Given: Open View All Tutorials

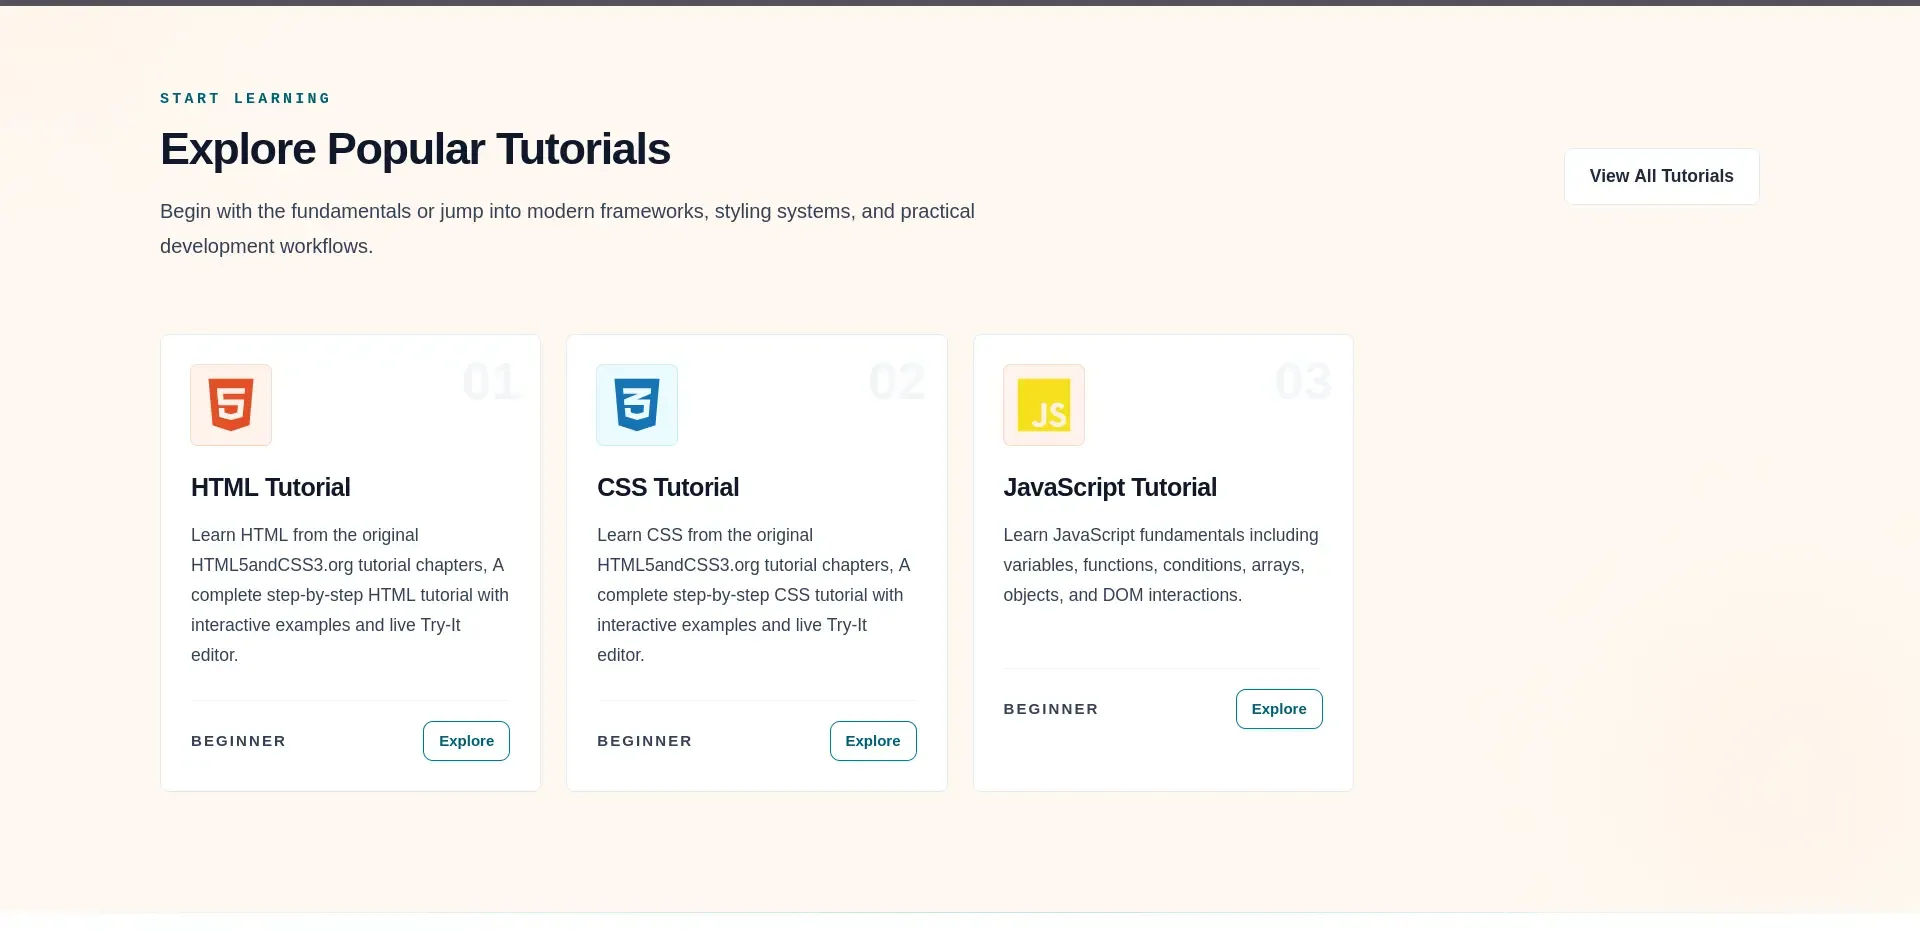Looking at the screenshot, I should (x=1661, y=176).
